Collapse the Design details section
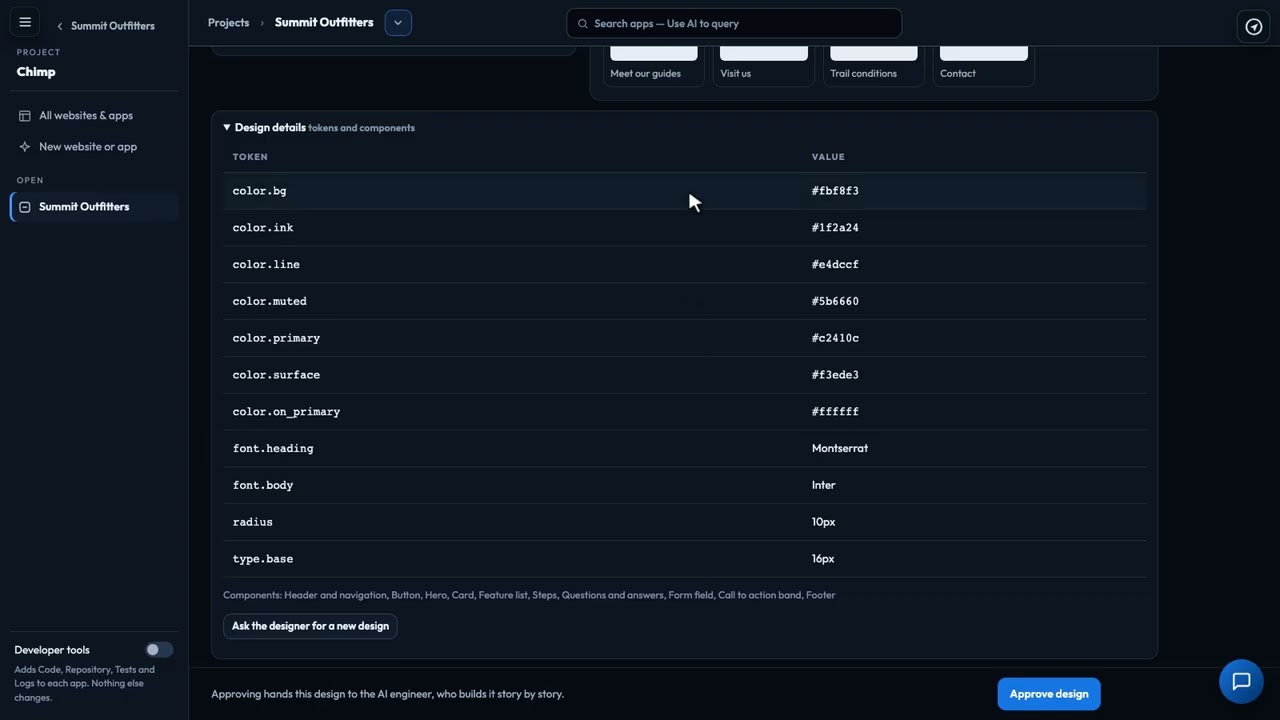The width and height of the screenshot is (1280, 720). [227, 128]
